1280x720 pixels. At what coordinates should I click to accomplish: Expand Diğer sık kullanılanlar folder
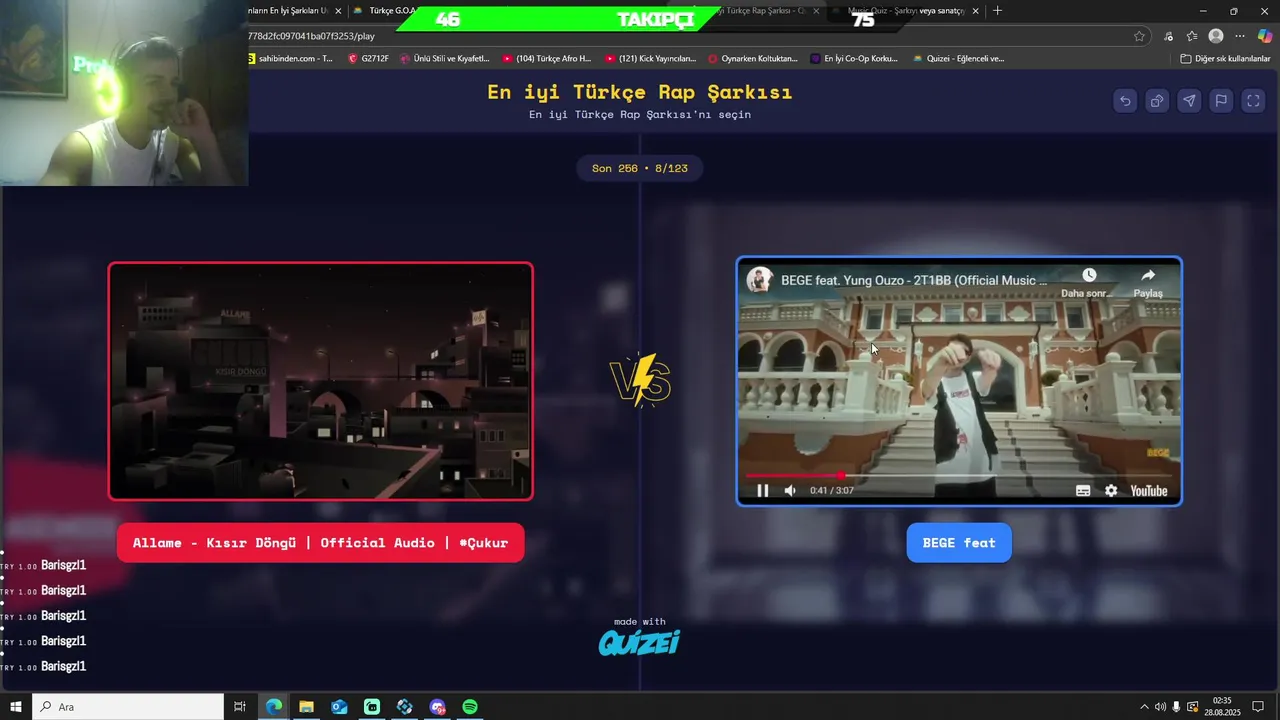tap(1225, 58)
